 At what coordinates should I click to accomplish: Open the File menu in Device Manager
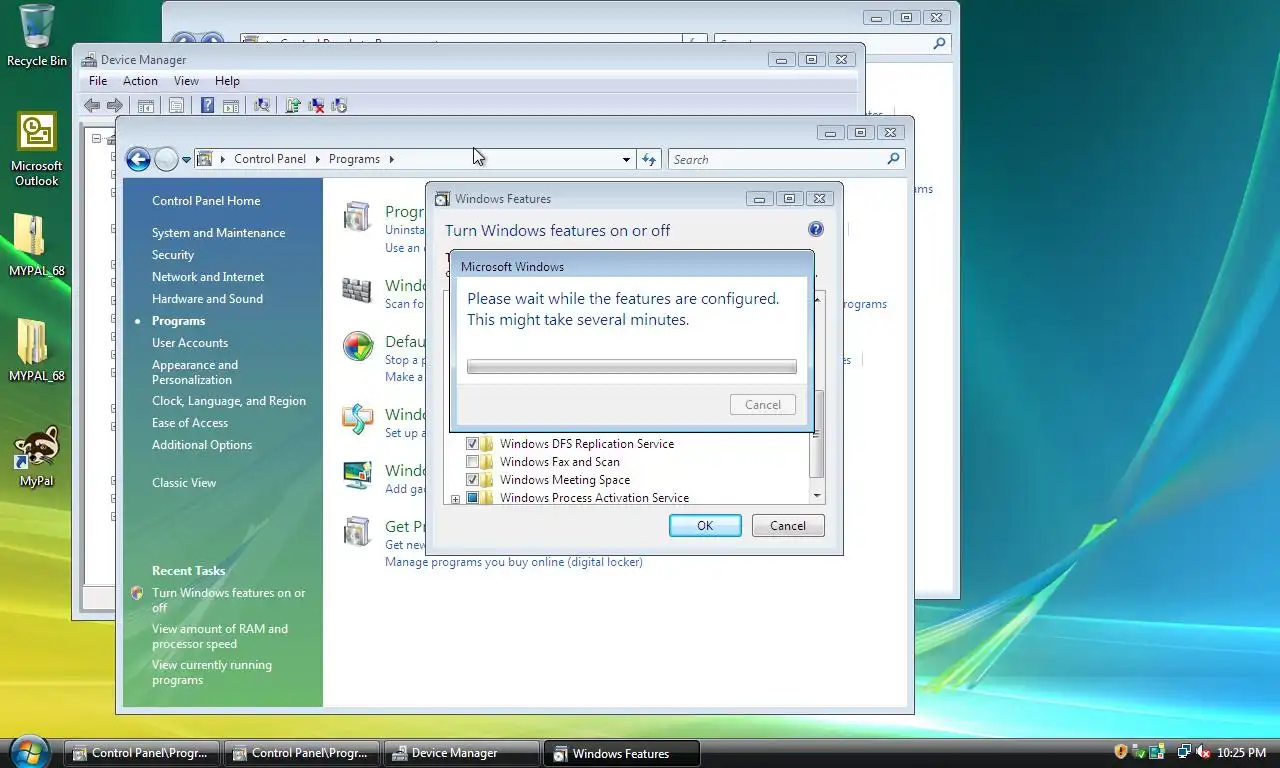(98, 81)
